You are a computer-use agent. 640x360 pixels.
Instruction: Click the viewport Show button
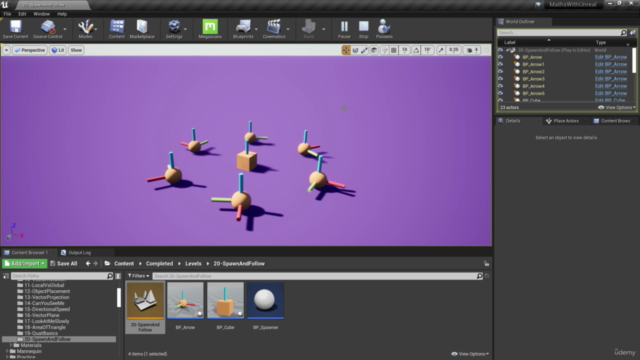click(76, 50)
